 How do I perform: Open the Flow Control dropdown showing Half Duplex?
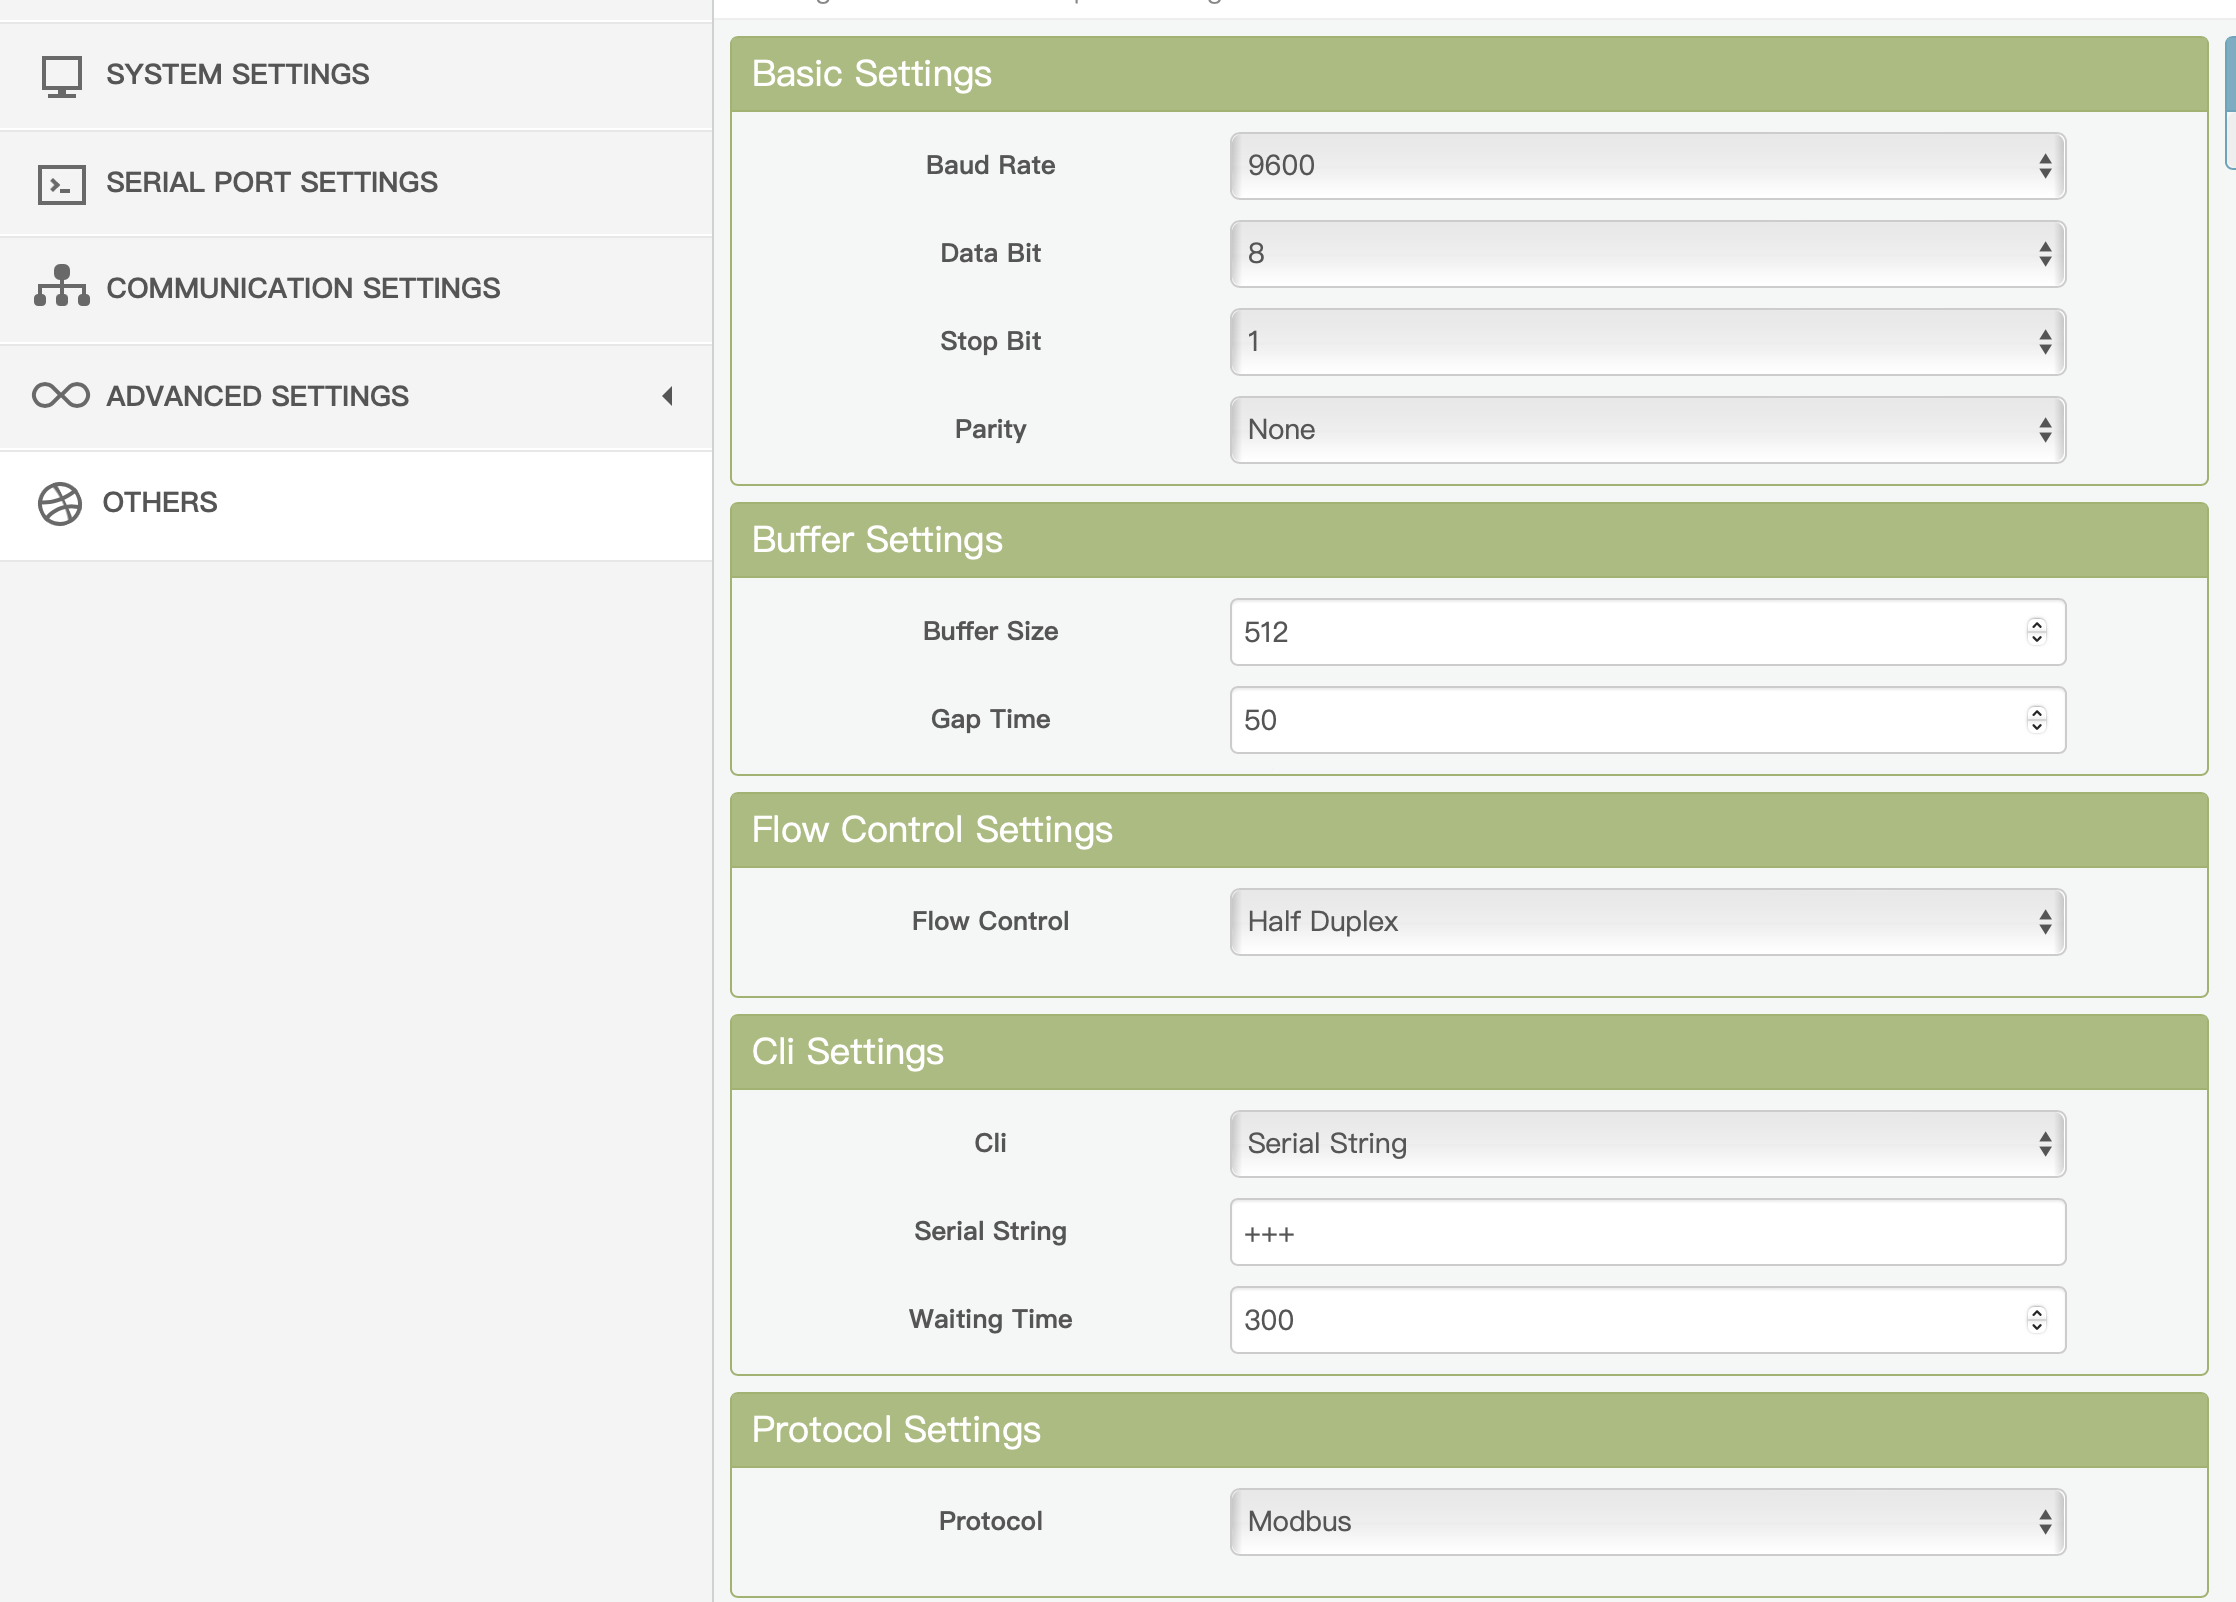1647,922
